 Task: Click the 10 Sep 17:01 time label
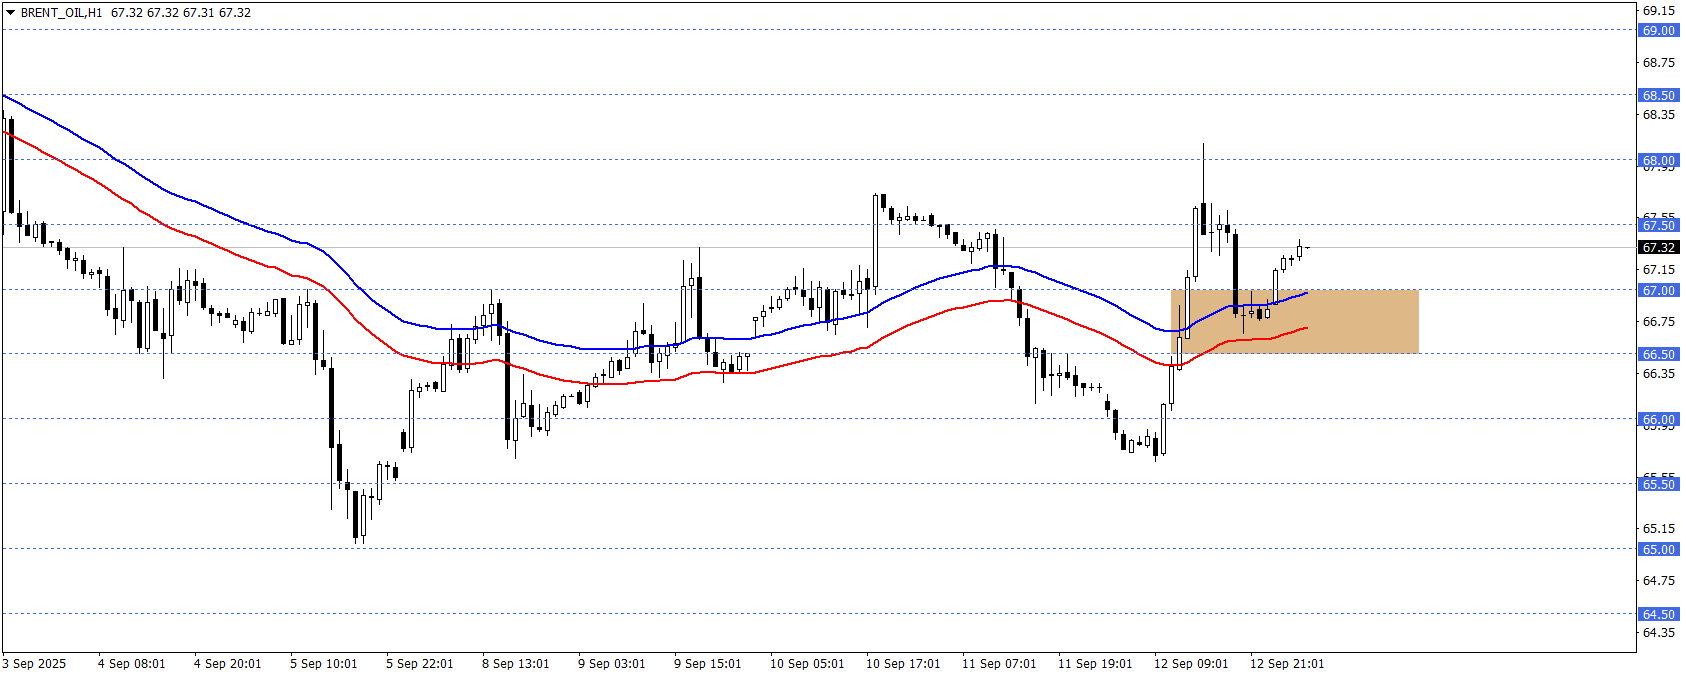click(903, 663)
